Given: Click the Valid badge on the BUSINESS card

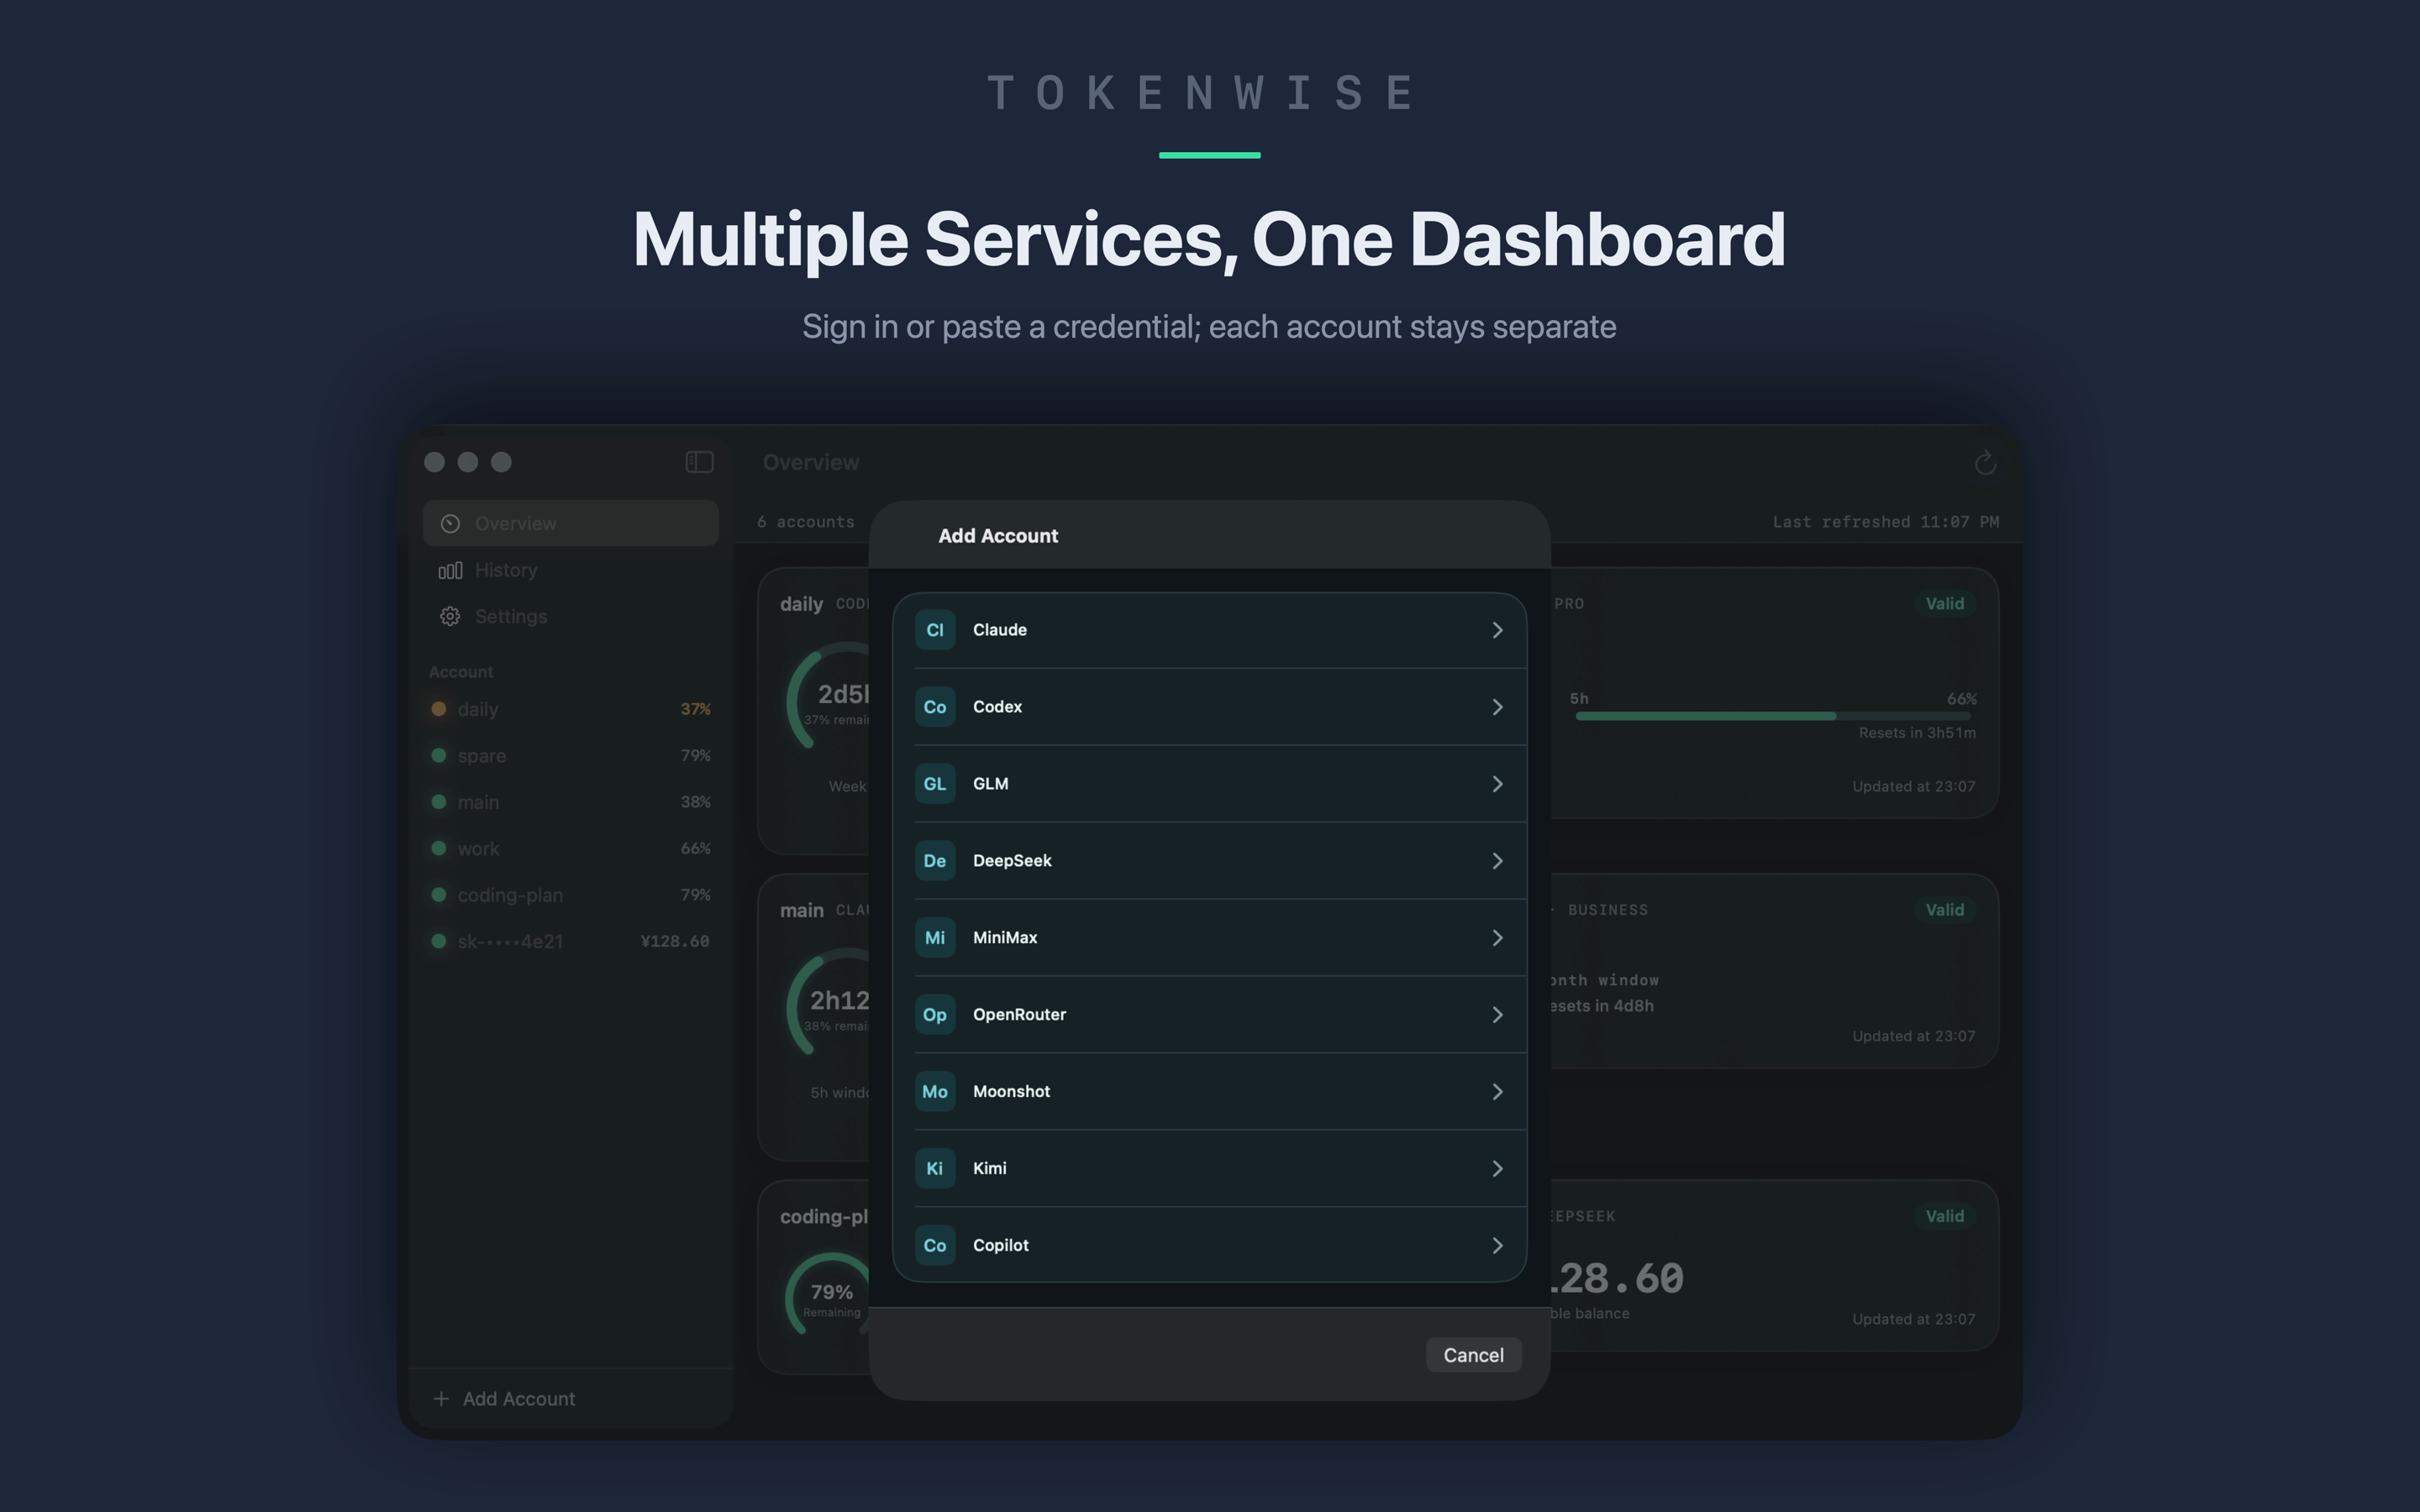Looking at the screenshot, I should click(x=1945, y=910).
